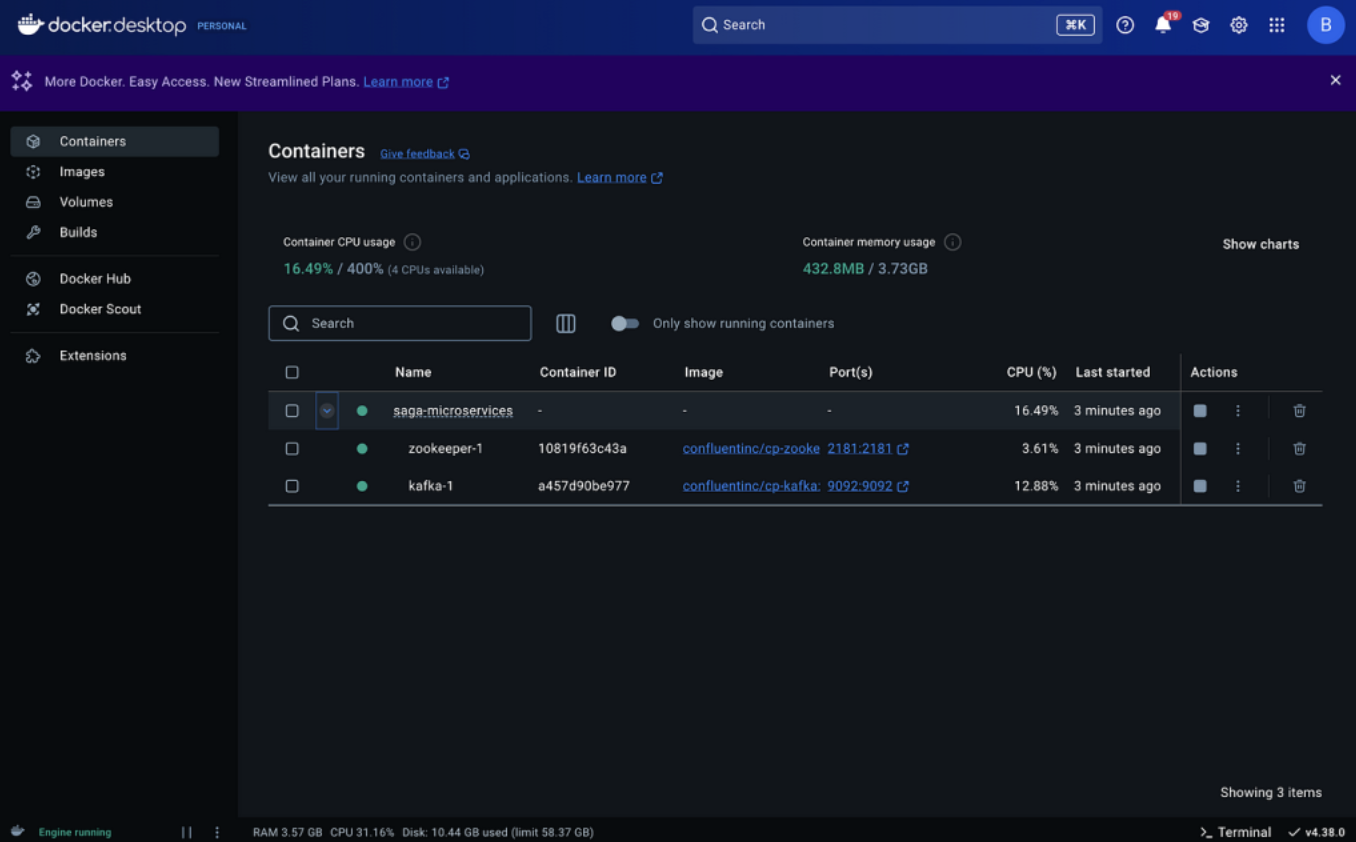Open the Learning center graduation cap icon
Screen dimensions: 1356x842
click(1201, 25)
